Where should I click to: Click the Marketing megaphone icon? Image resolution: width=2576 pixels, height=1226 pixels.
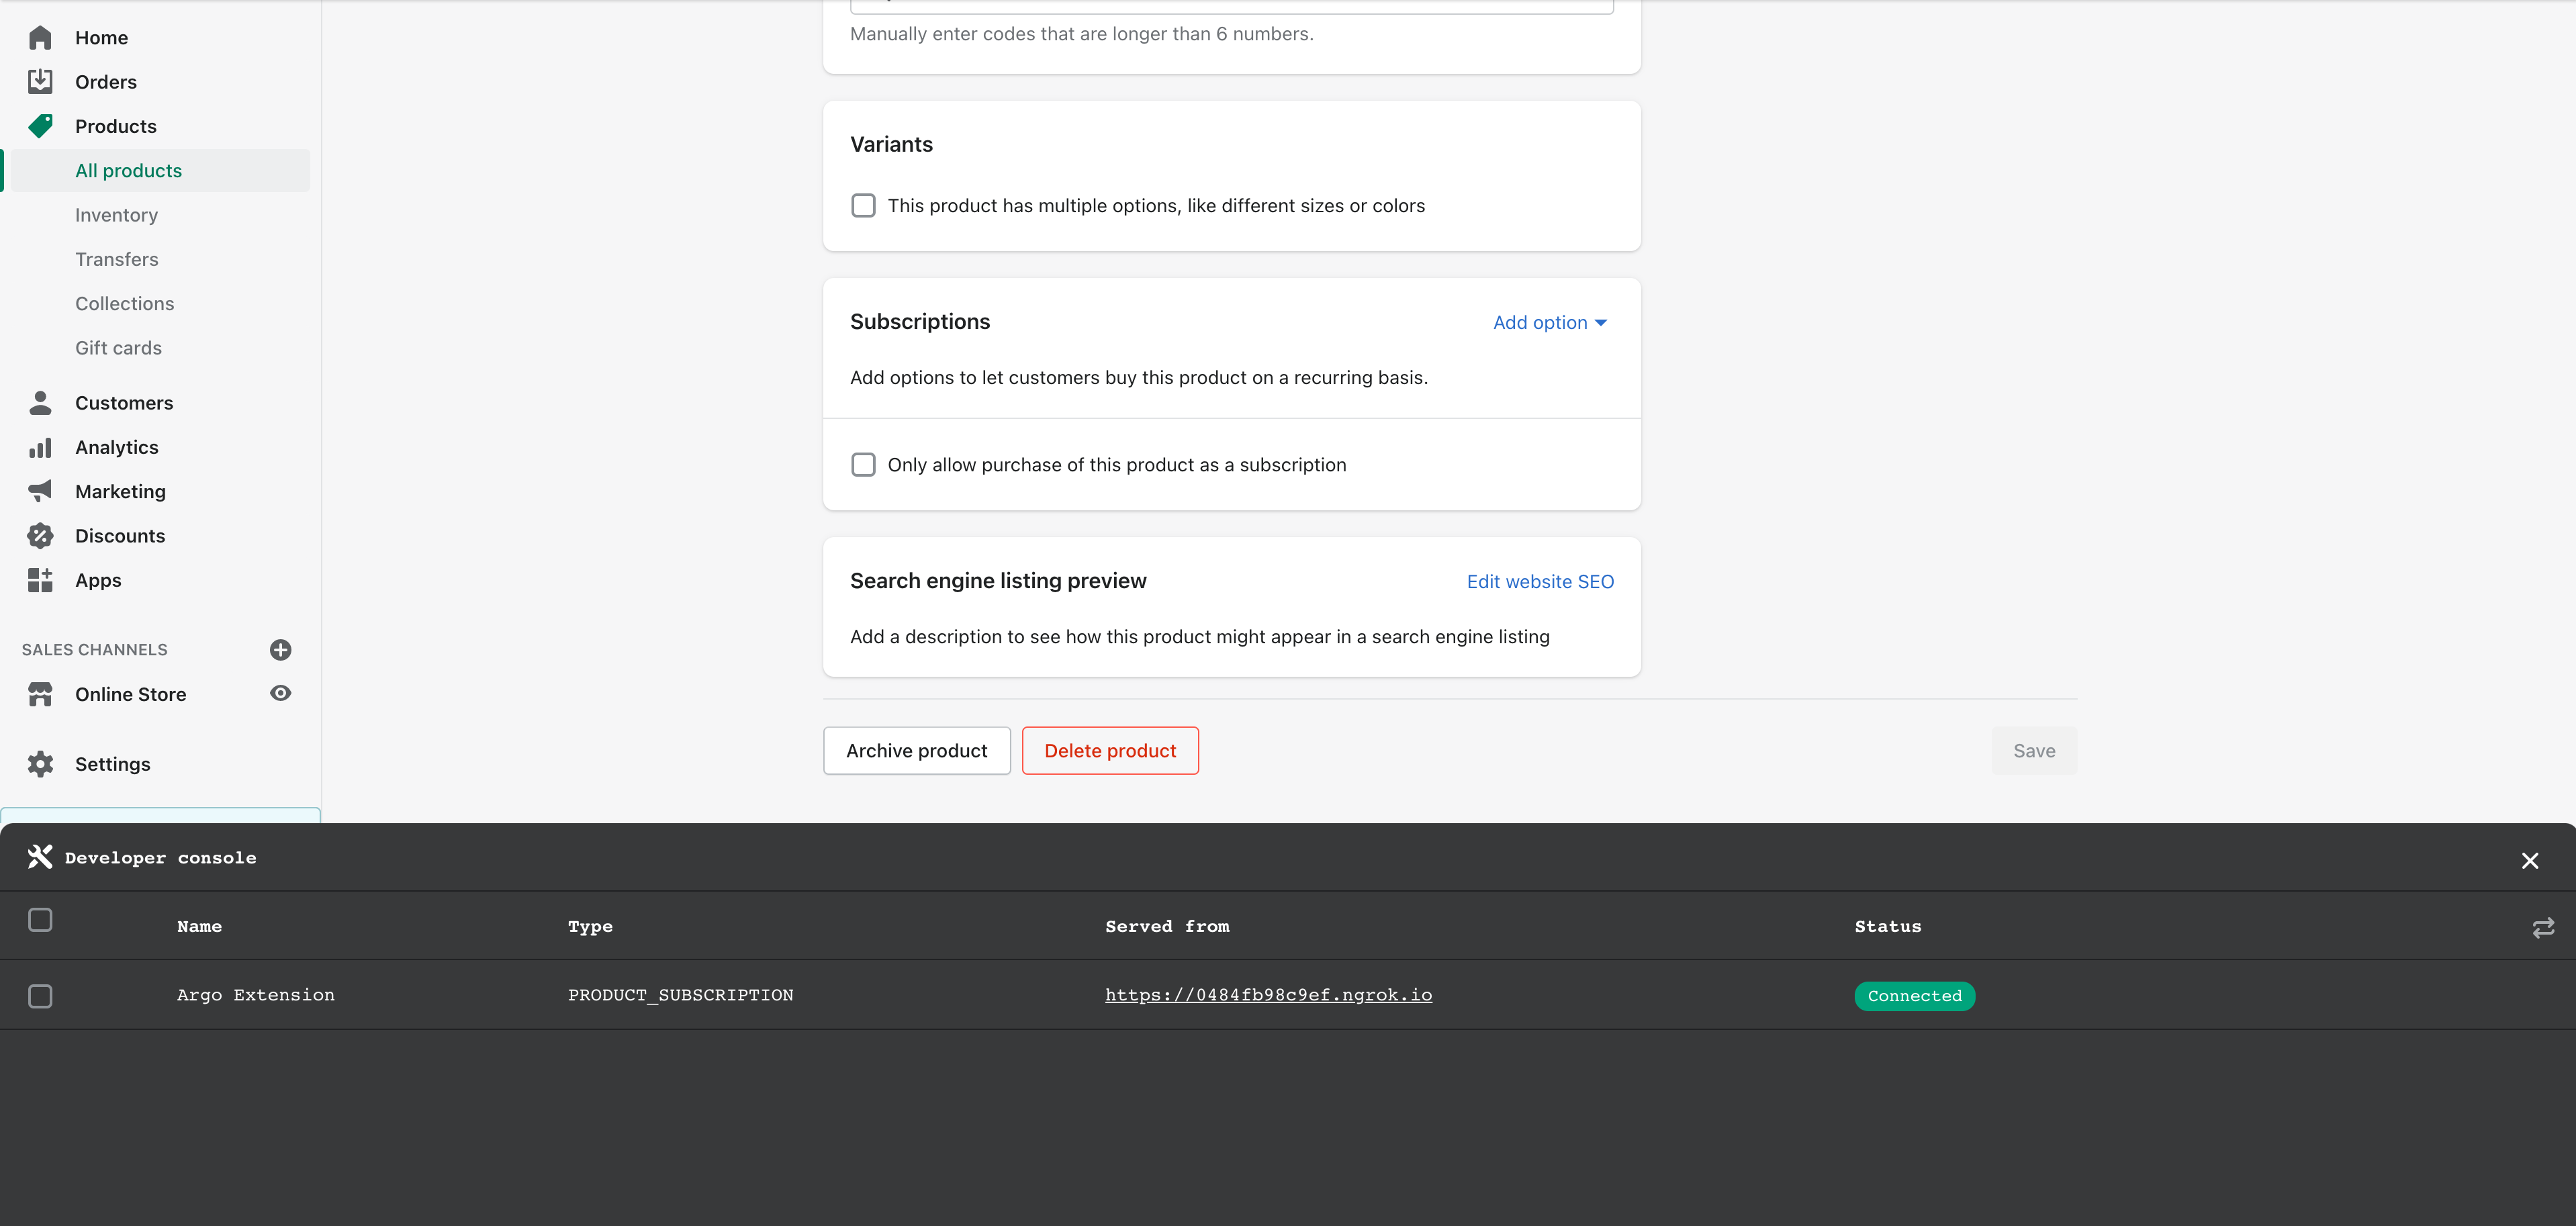(x=40, y=491)
